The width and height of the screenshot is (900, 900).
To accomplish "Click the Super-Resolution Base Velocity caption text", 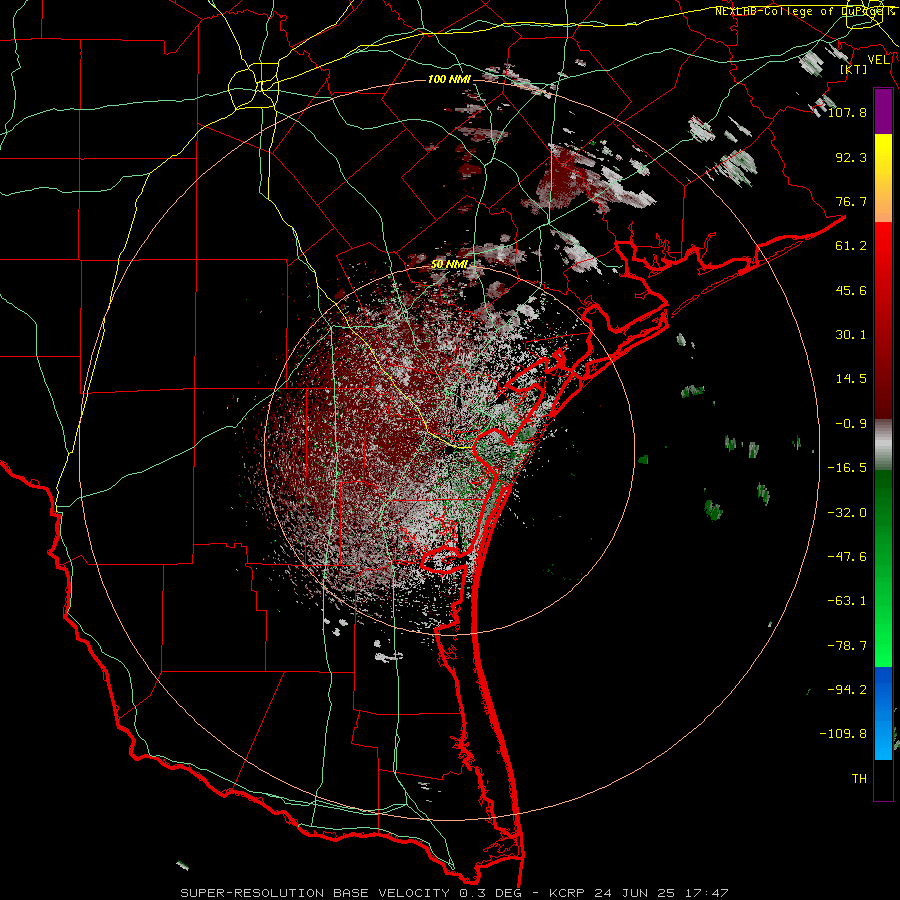I will 454,893.
